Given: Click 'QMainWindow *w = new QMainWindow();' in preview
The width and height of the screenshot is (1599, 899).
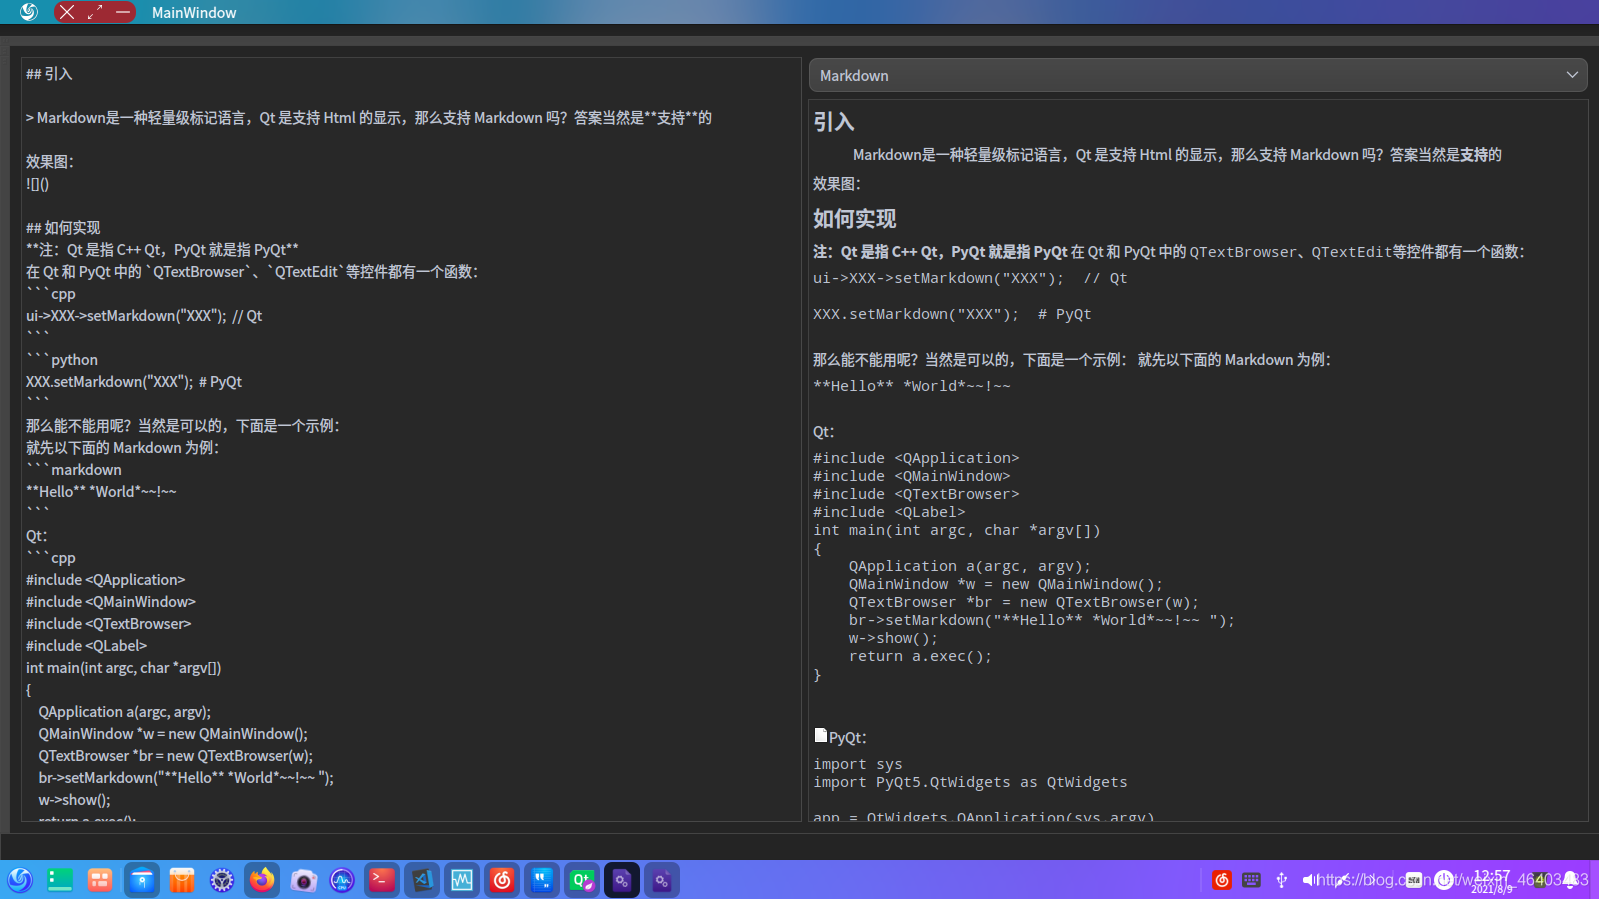Looking at the screenshot, I should (1006, 584).
